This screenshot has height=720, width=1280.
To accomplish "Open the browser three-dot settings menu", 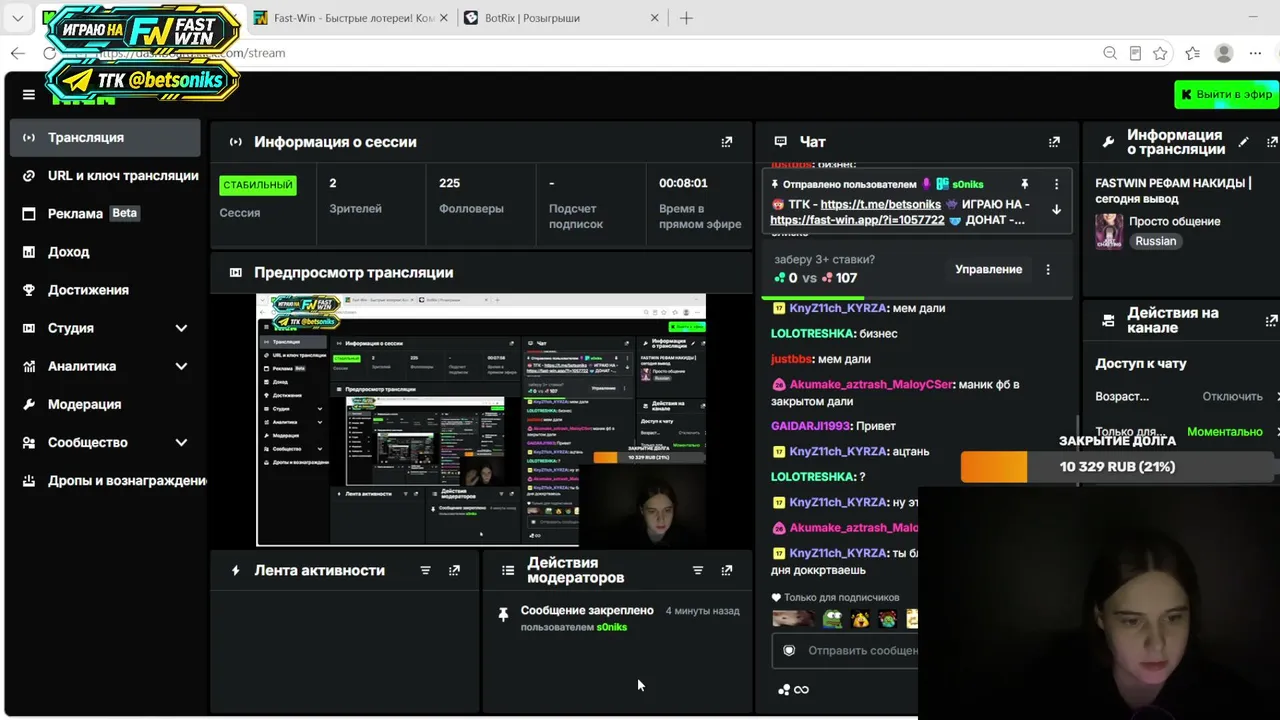I will pos(1255,53).
